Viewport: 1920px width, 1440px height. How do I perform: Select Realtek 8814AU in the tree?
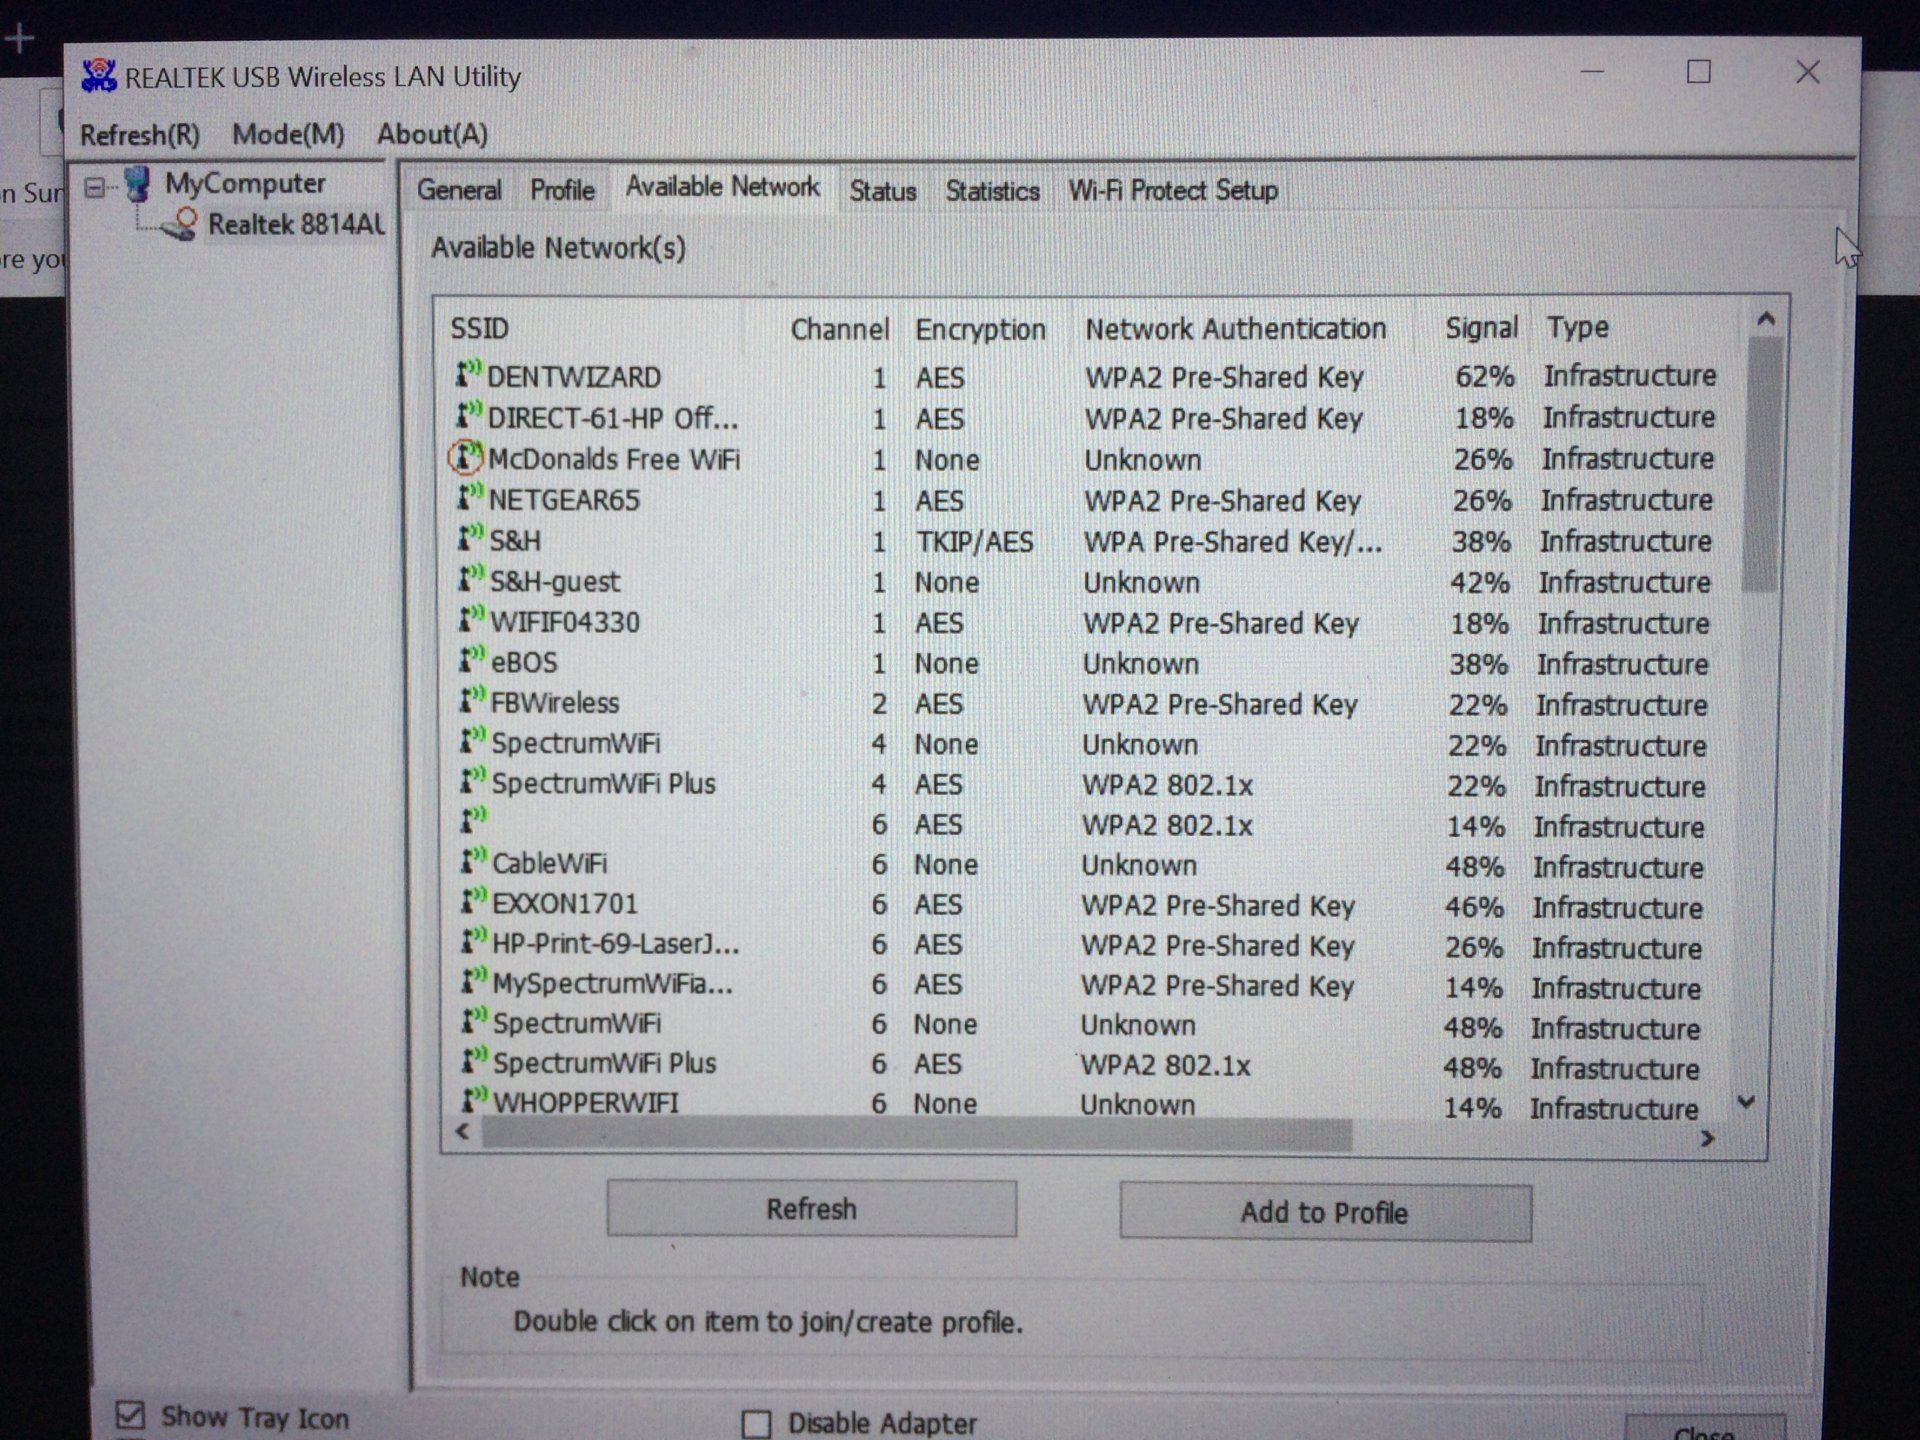296,225
